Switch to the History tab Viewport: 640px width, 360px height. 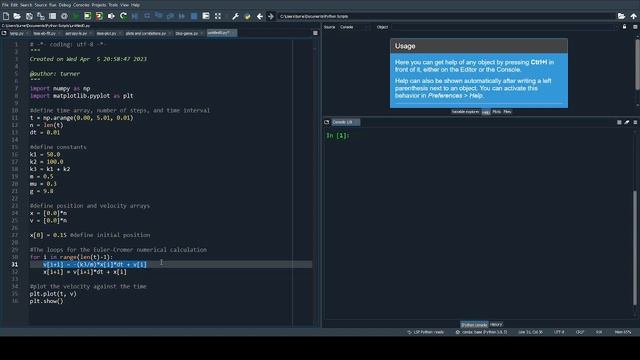[496, 324]
